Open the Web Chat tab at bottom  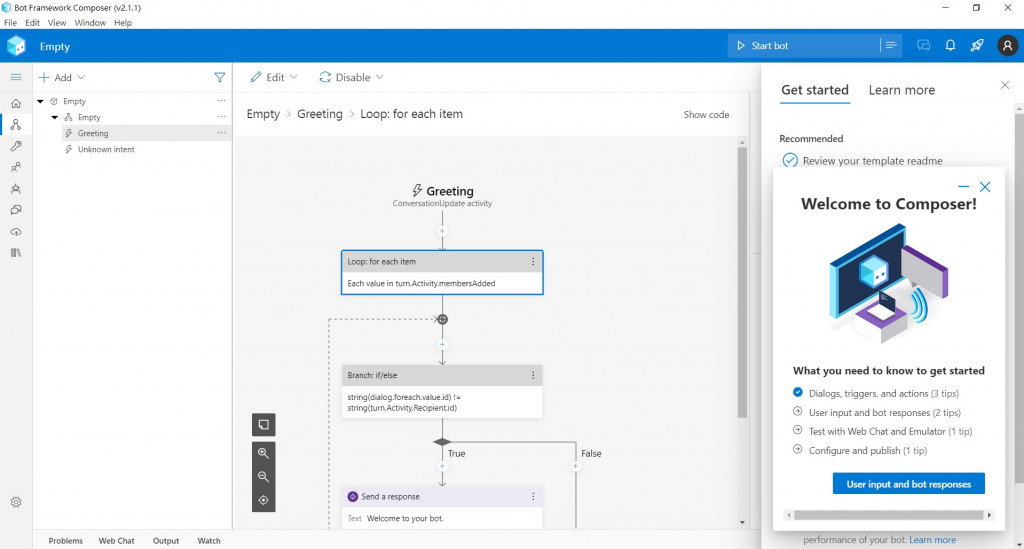[x=116, y=541]
